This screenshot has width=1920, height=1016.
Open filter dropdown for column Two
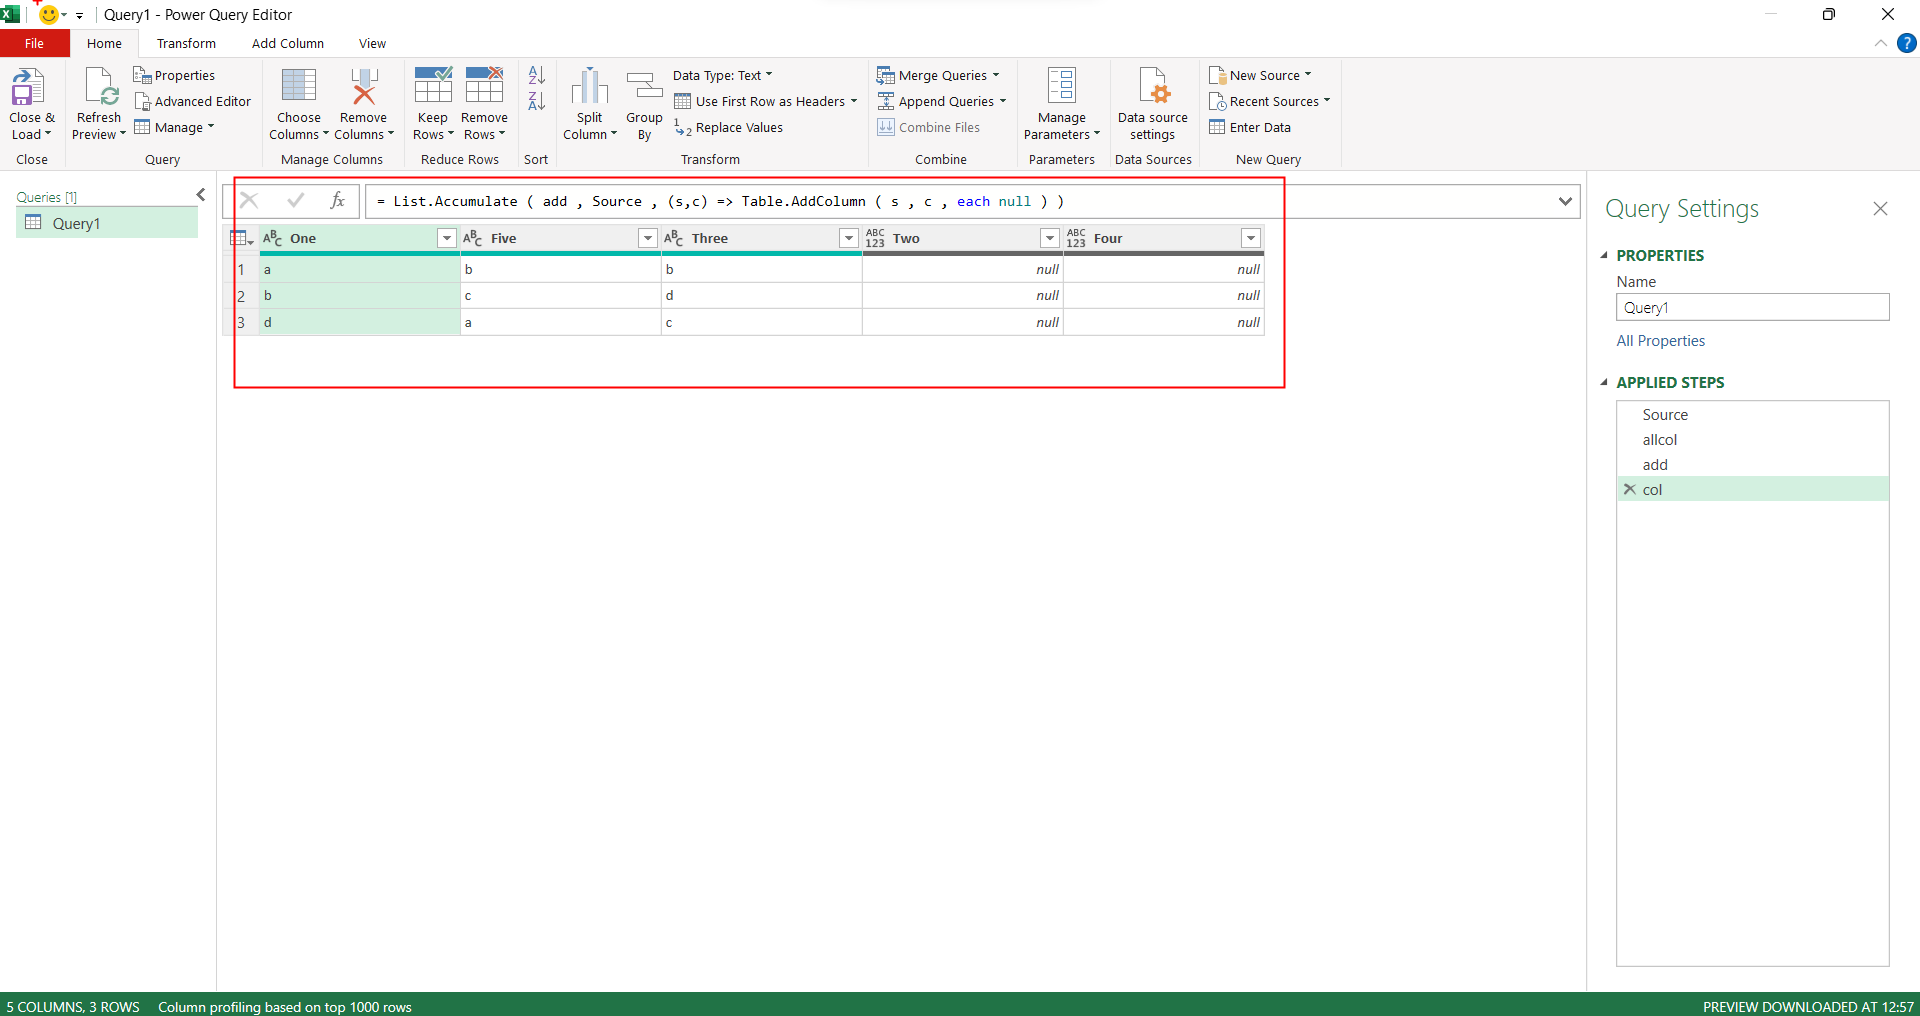tap(1050, 238)
